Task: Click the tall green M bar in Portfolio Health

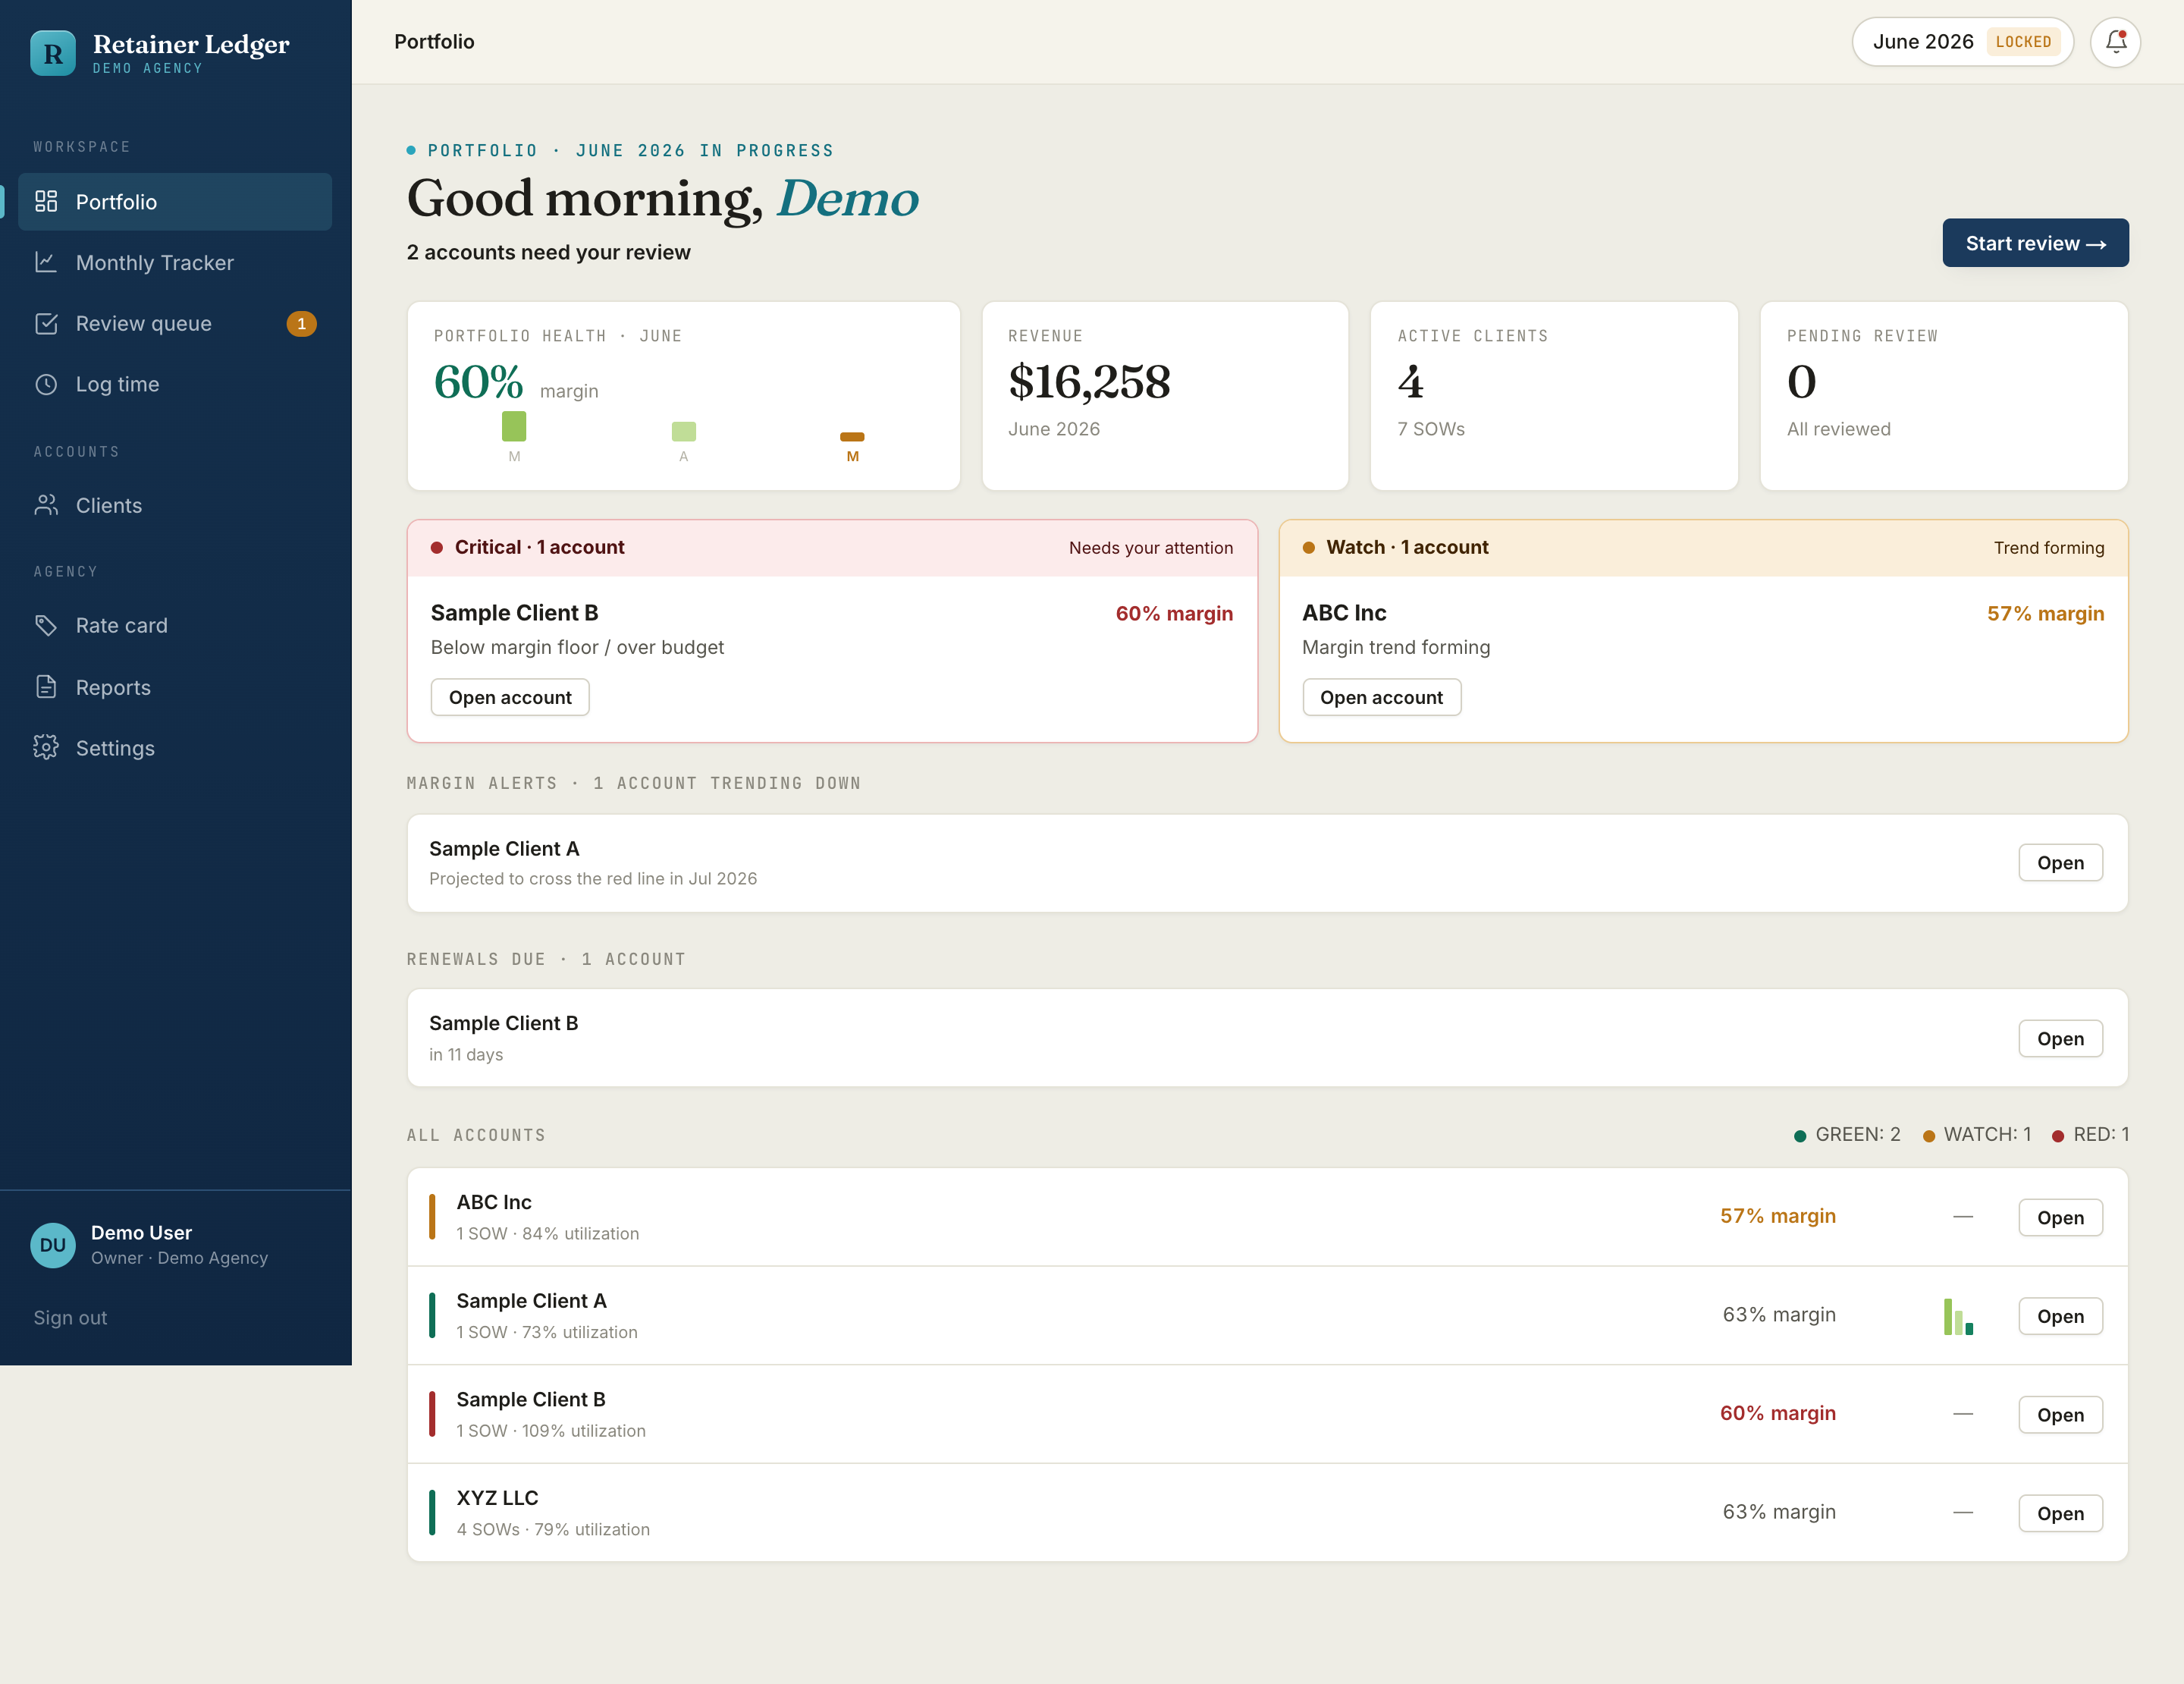Action: 514,426
